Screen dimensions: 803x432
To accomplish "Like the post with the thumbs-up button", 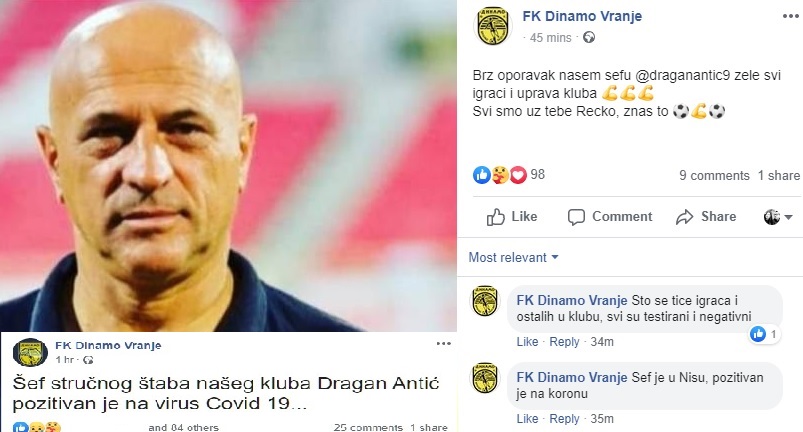I will 512,217.
